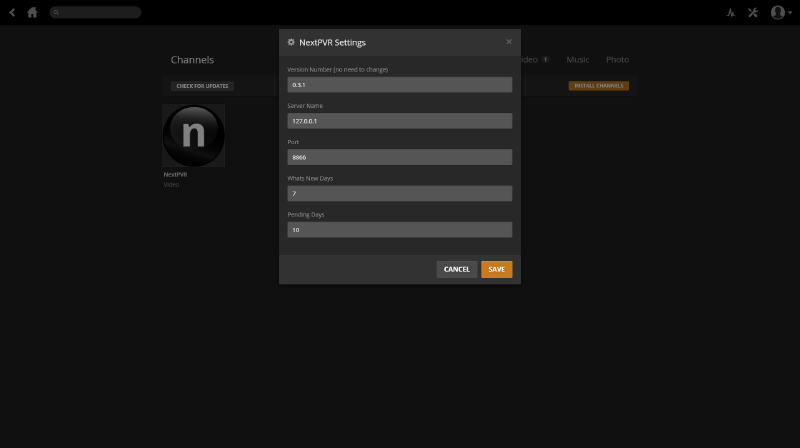Switch to the Music channels tab
The image size is (800, 448).
[578, 60]
